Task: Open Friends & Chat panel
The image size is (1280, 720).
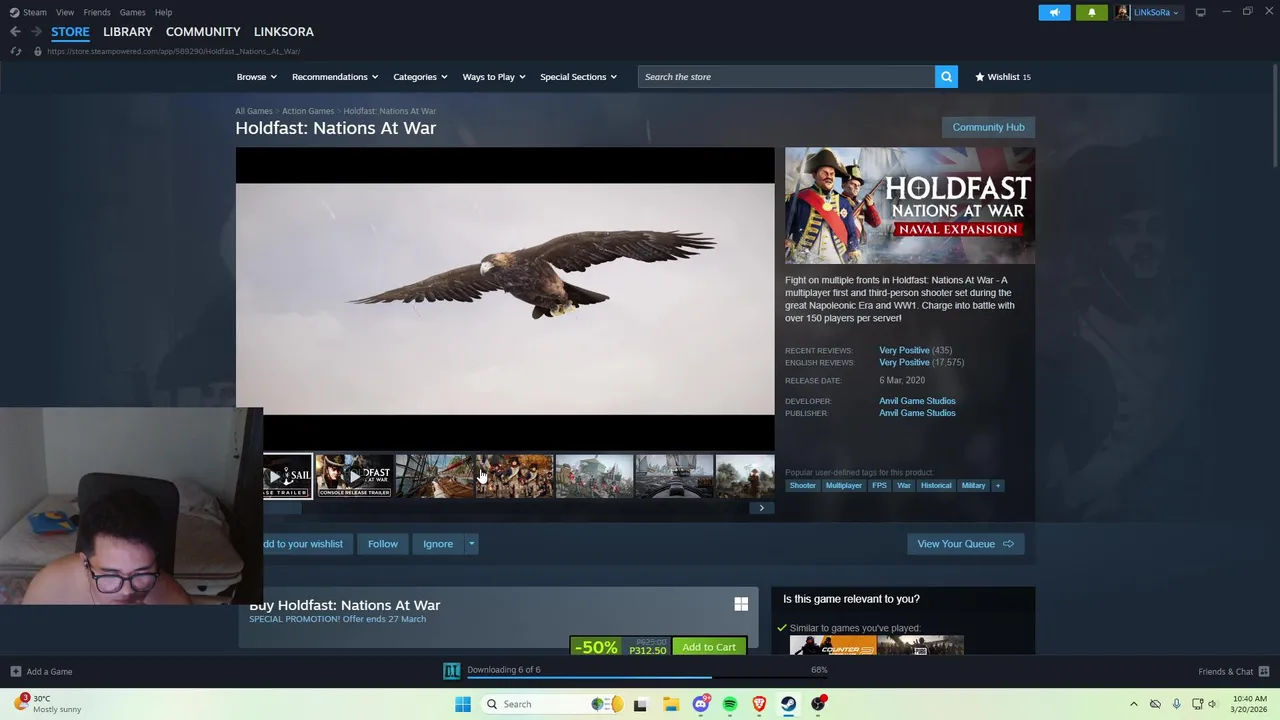Action: (1233, 671)
